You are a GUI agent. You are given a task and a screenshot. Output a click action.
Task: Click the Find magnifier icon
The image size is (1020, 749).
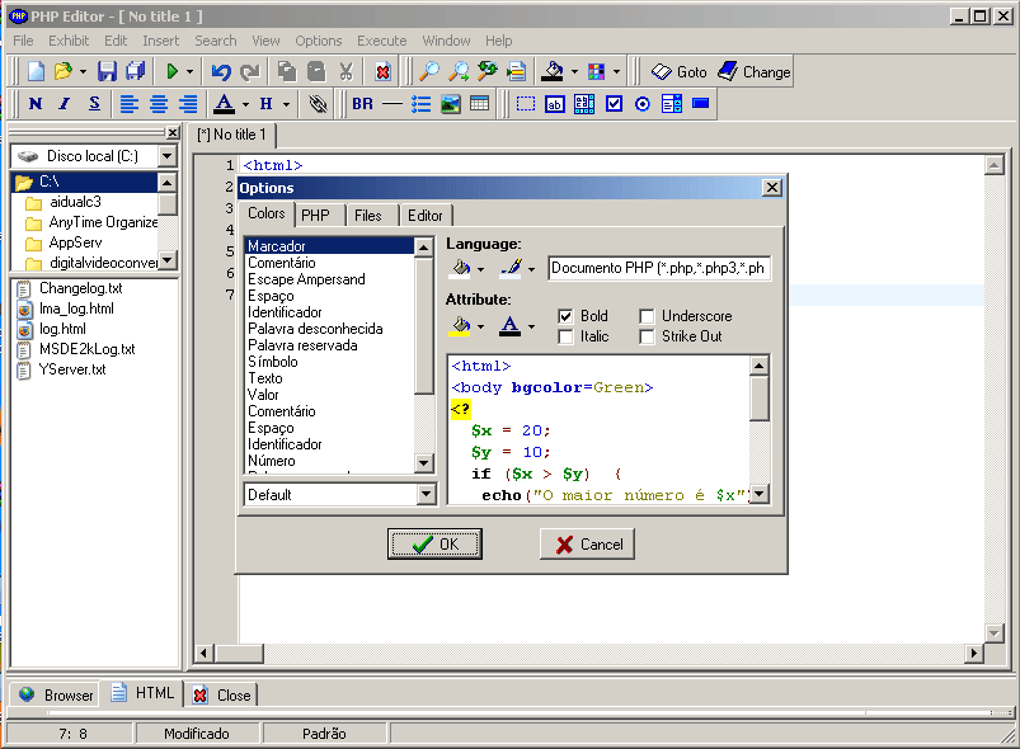429,71
